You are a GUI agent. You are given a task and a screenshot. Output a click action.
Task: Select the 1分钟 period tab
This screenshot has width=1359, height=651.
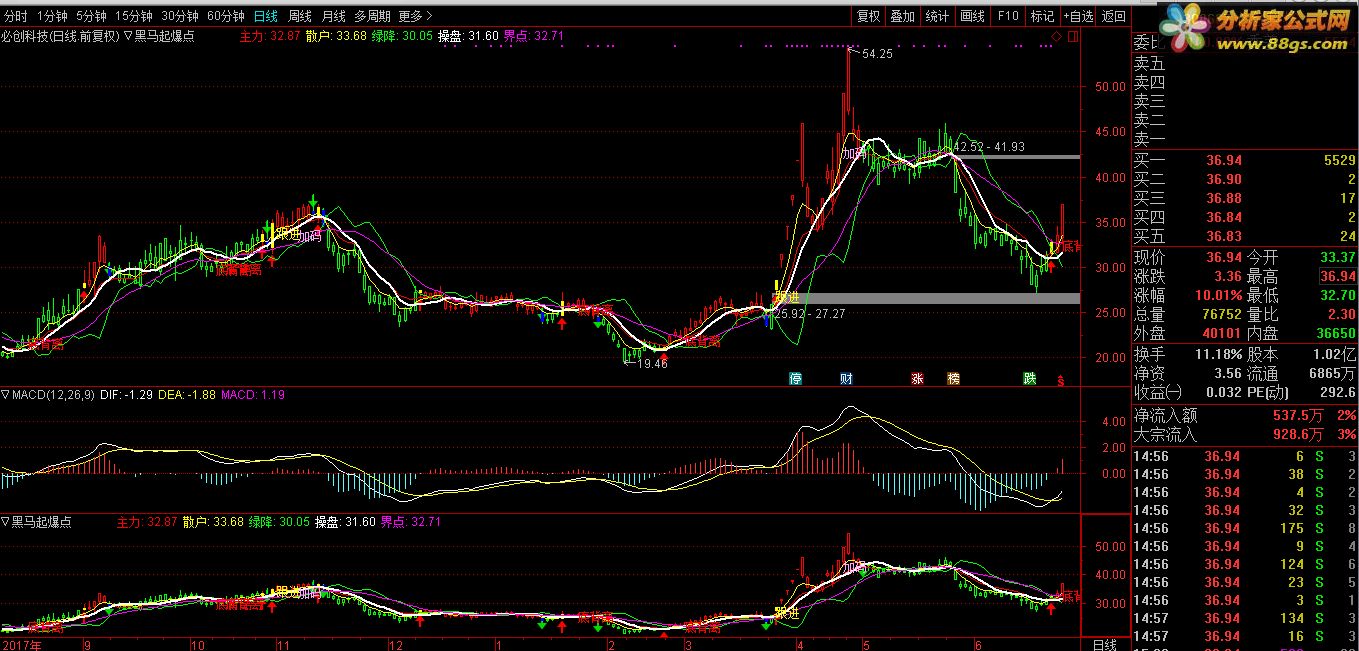[53, 16]
